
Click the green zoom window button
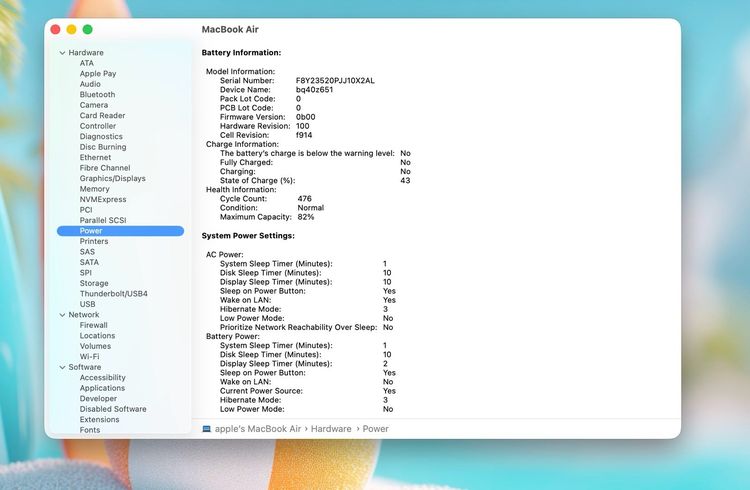[88, 29]
